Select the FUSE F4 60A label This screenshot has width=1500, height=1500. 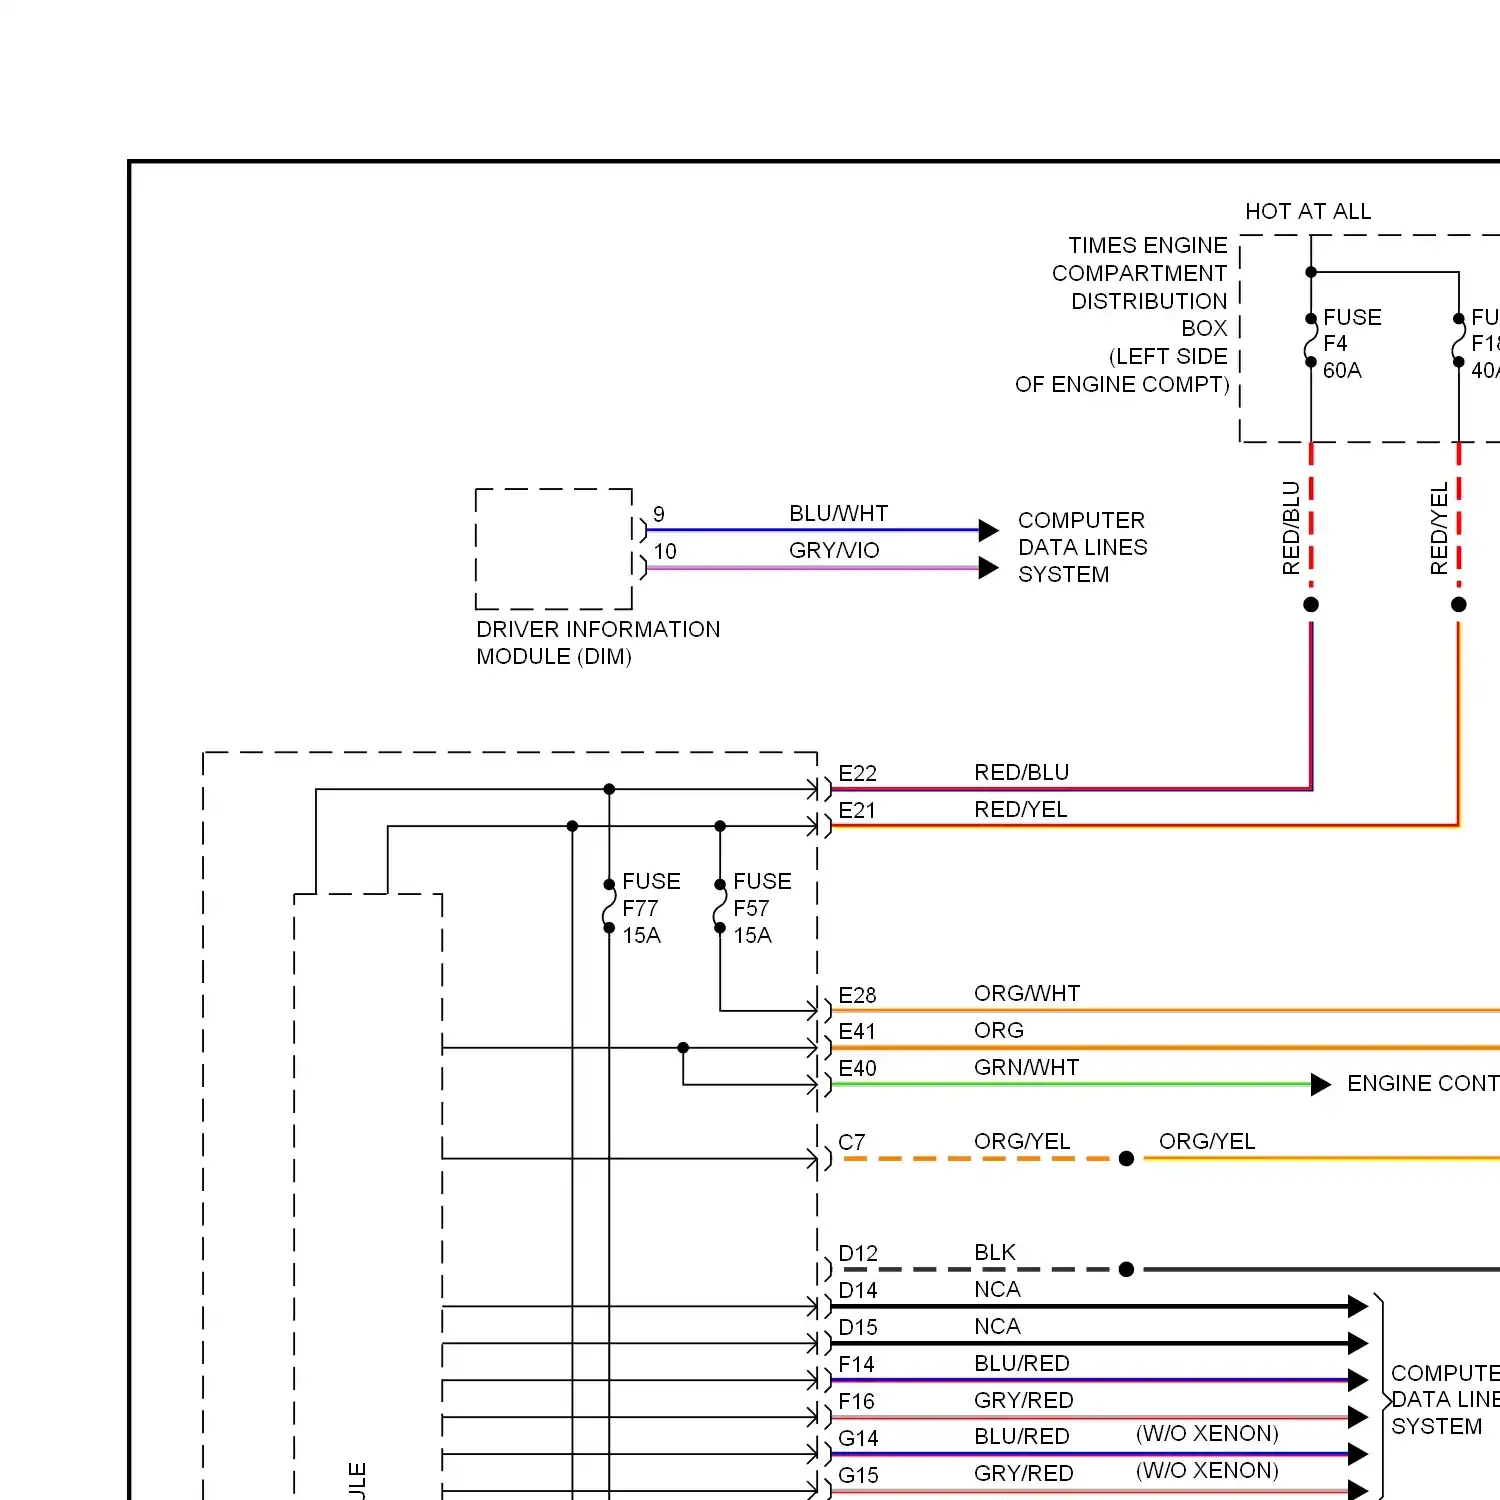[1352, 344]
